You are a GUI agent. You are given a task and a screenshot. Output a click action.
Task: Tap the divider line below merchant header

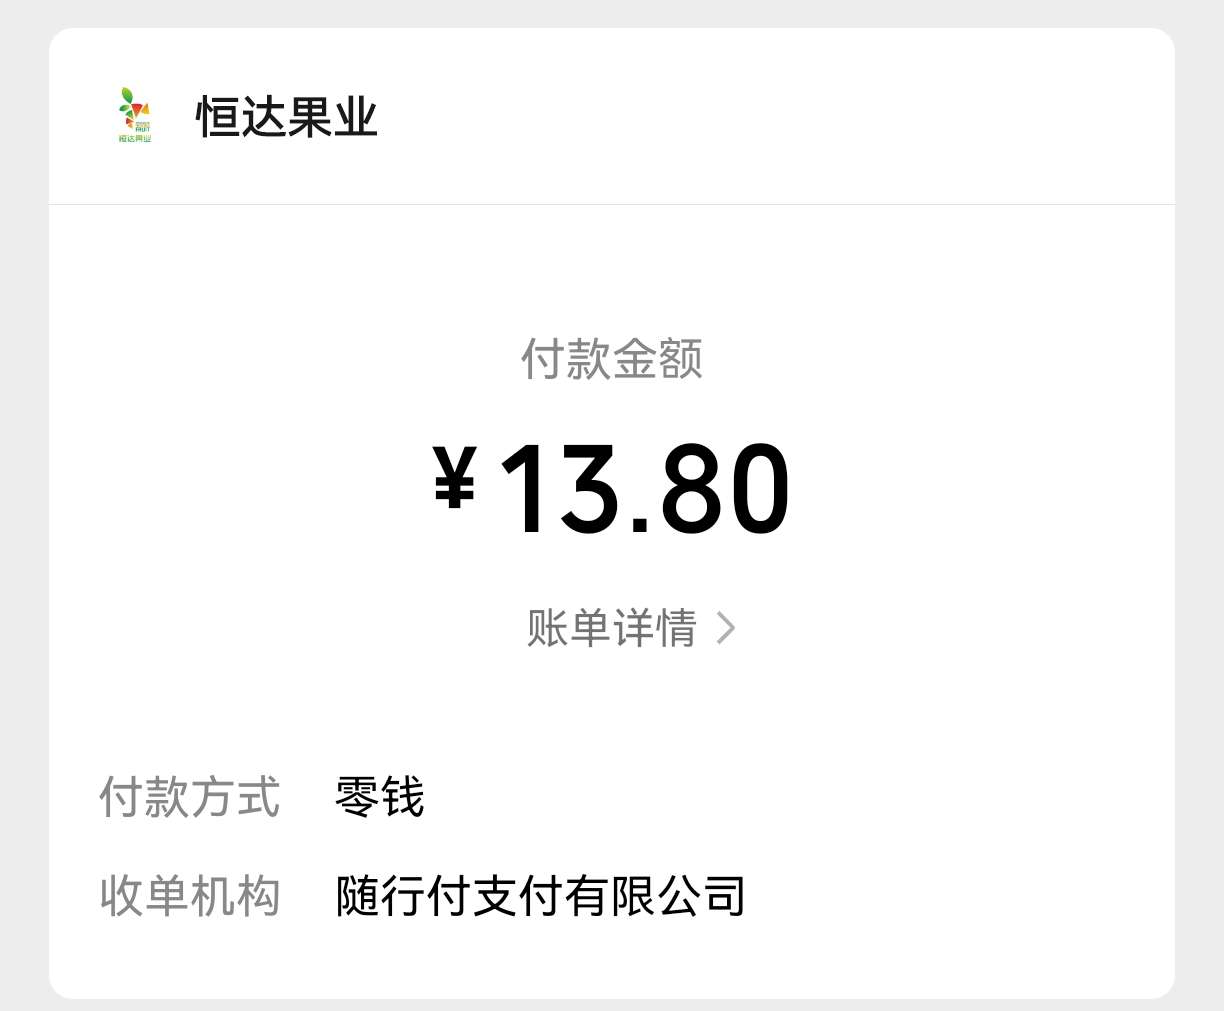click(x=612, y=205)
